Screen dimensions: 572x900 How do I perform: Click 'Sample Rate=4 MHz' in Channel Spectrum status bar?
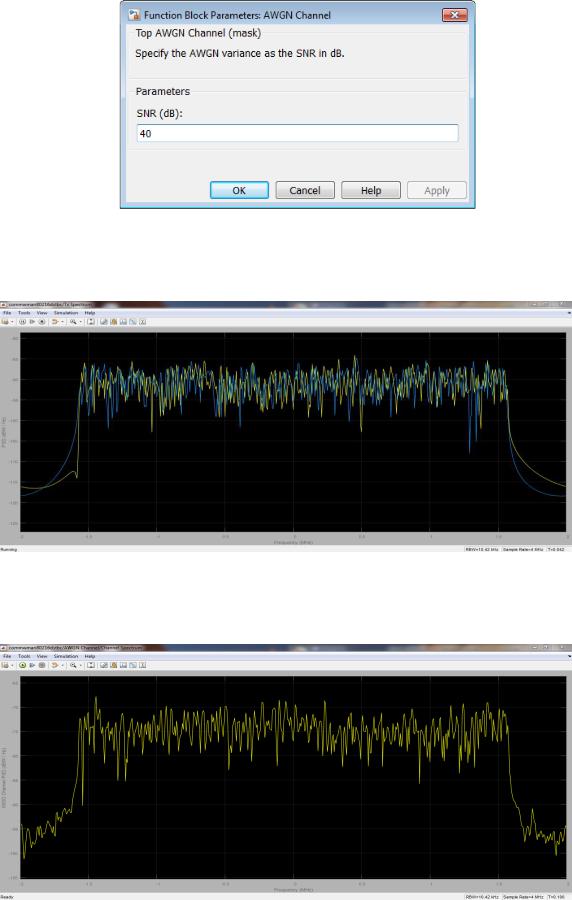point(523,897)
